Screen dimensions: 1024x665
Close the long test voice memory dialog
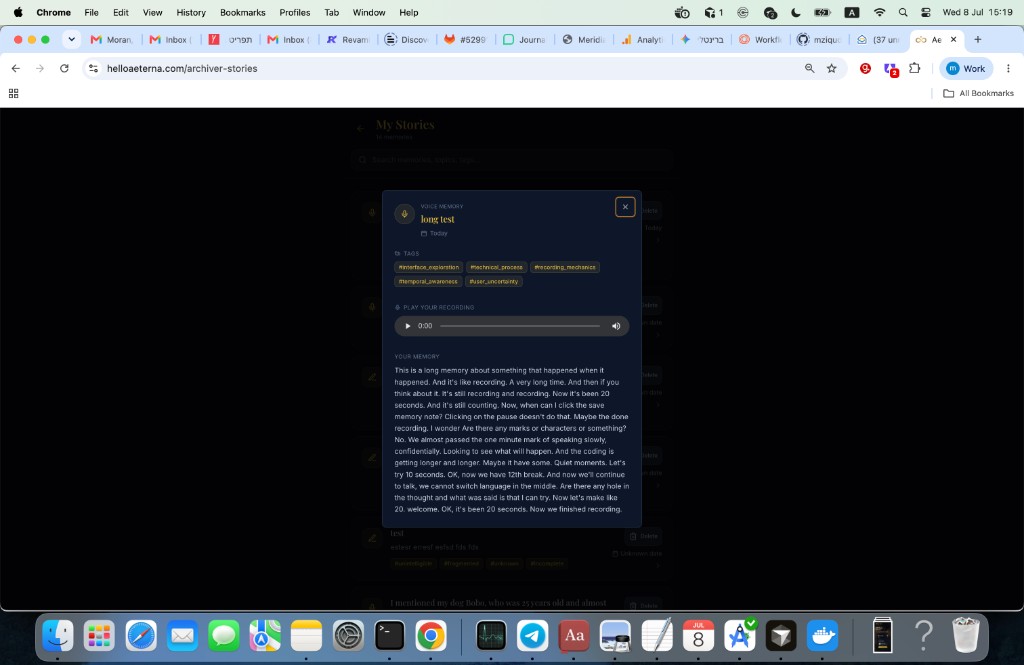[625, 207]
